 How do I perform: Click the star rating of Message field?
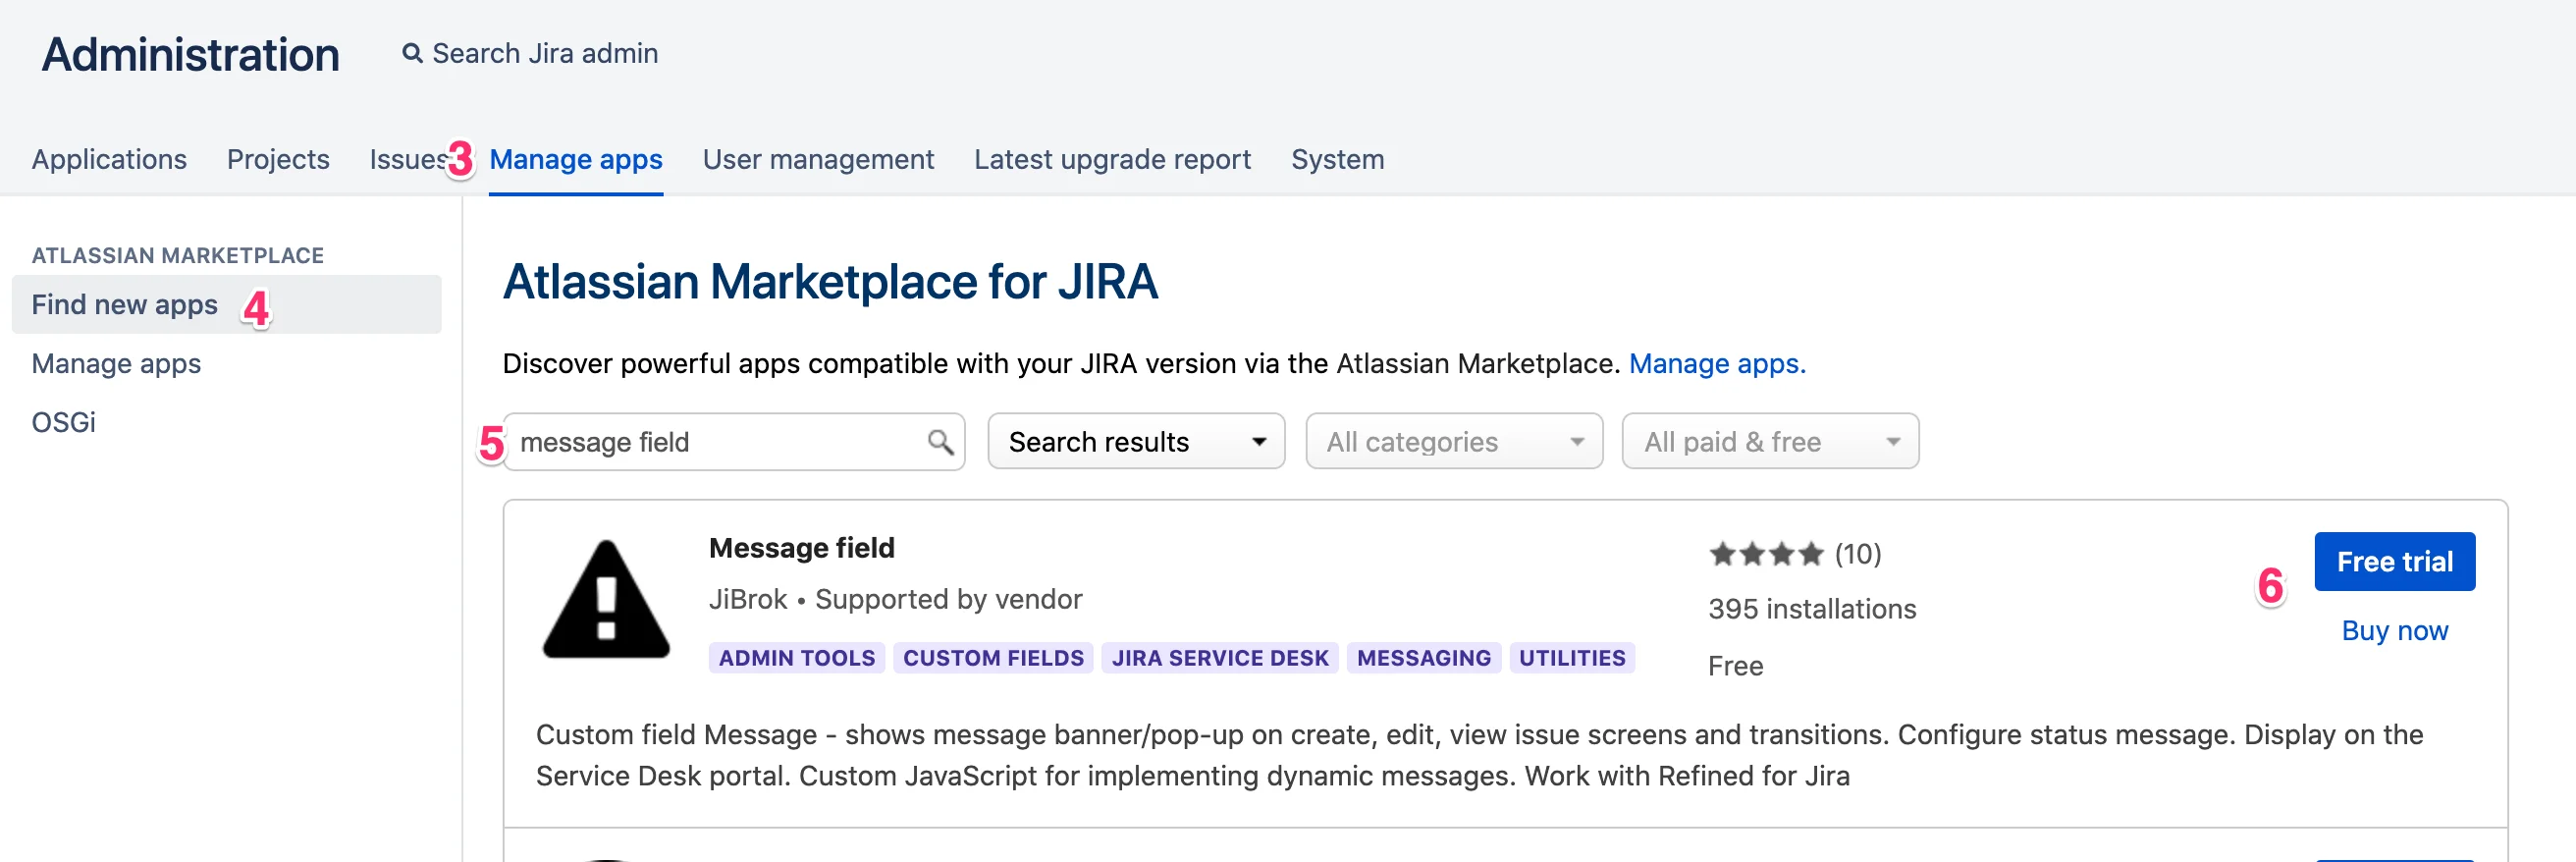pyautogui.click(x=1766, y=554)
